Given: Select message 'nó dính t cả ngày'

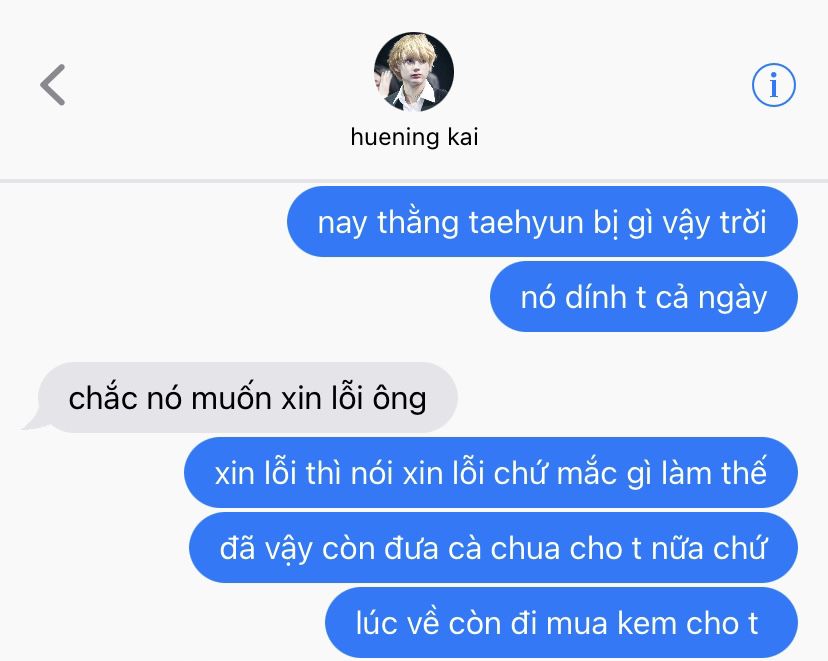Looking at the screenshot, I should 644,297.
